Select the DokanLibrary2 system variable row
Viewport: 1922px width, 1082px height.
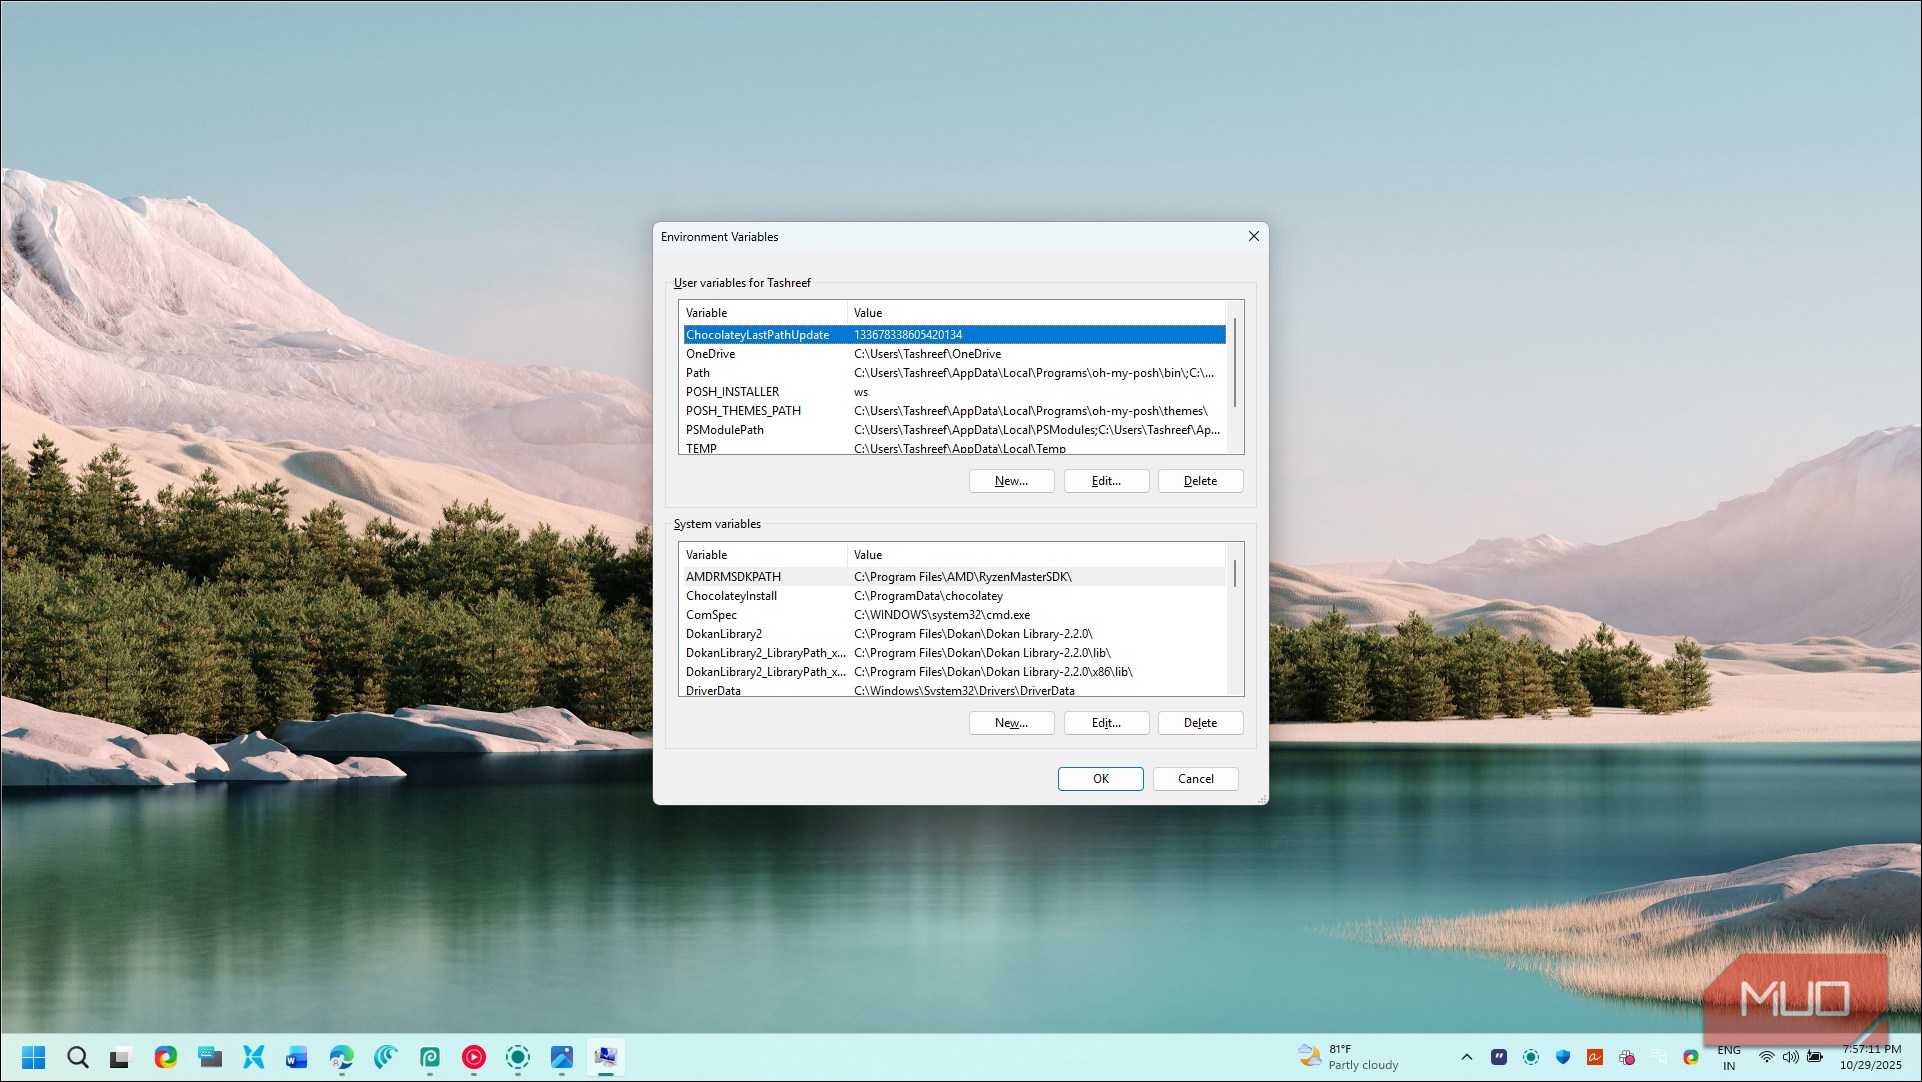coord(954,634)
